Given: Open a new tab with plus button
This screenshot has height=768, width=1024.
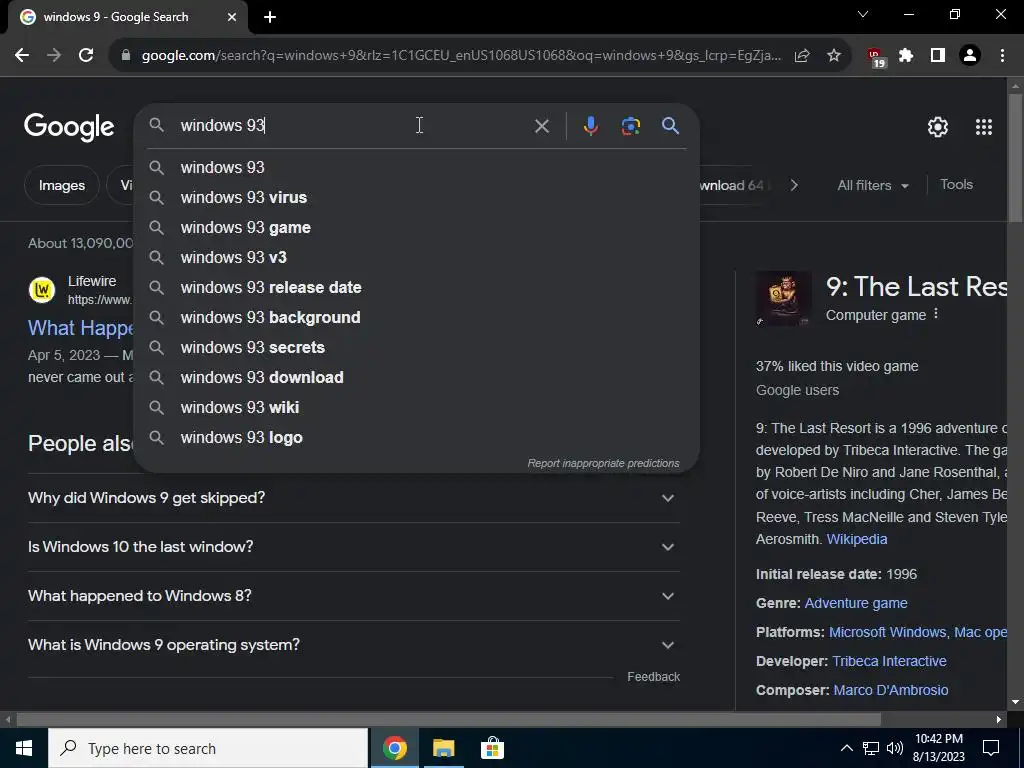Looking at the screenshot, I should point(270,17).
